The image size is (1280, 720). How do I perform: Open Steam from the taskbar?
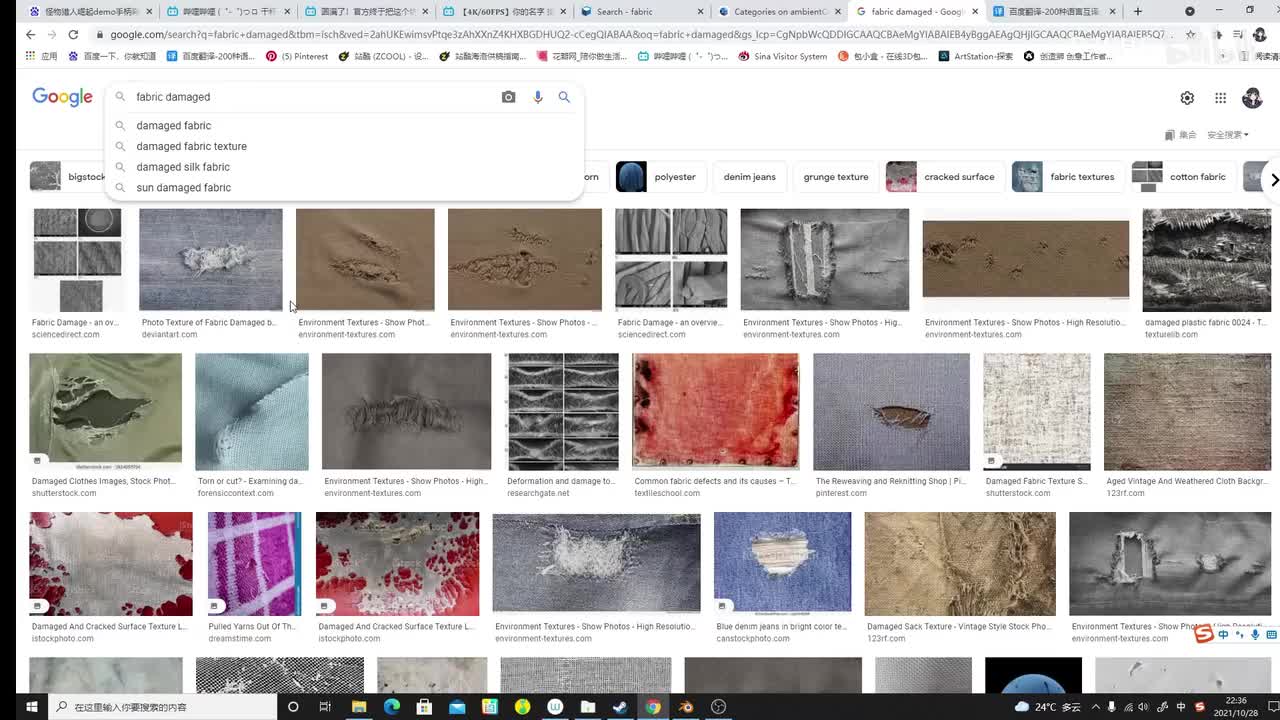[620, 707]
